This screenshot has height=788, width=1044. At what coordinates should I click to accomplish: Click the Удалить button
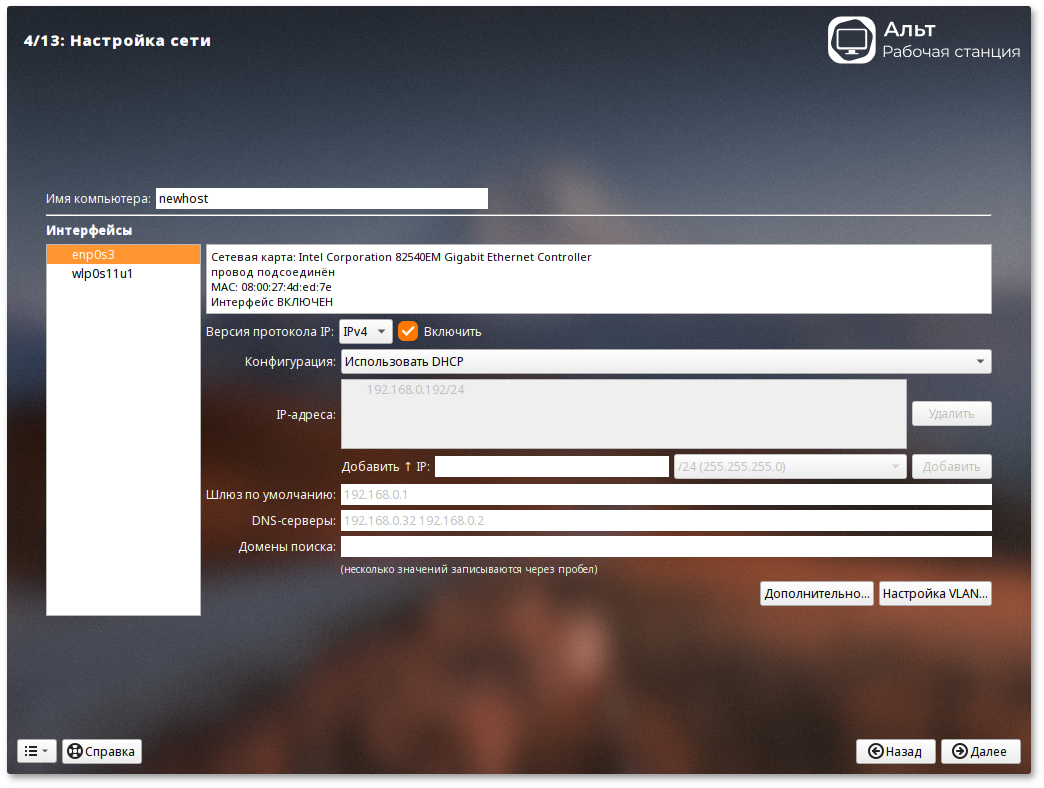[951, 413]
